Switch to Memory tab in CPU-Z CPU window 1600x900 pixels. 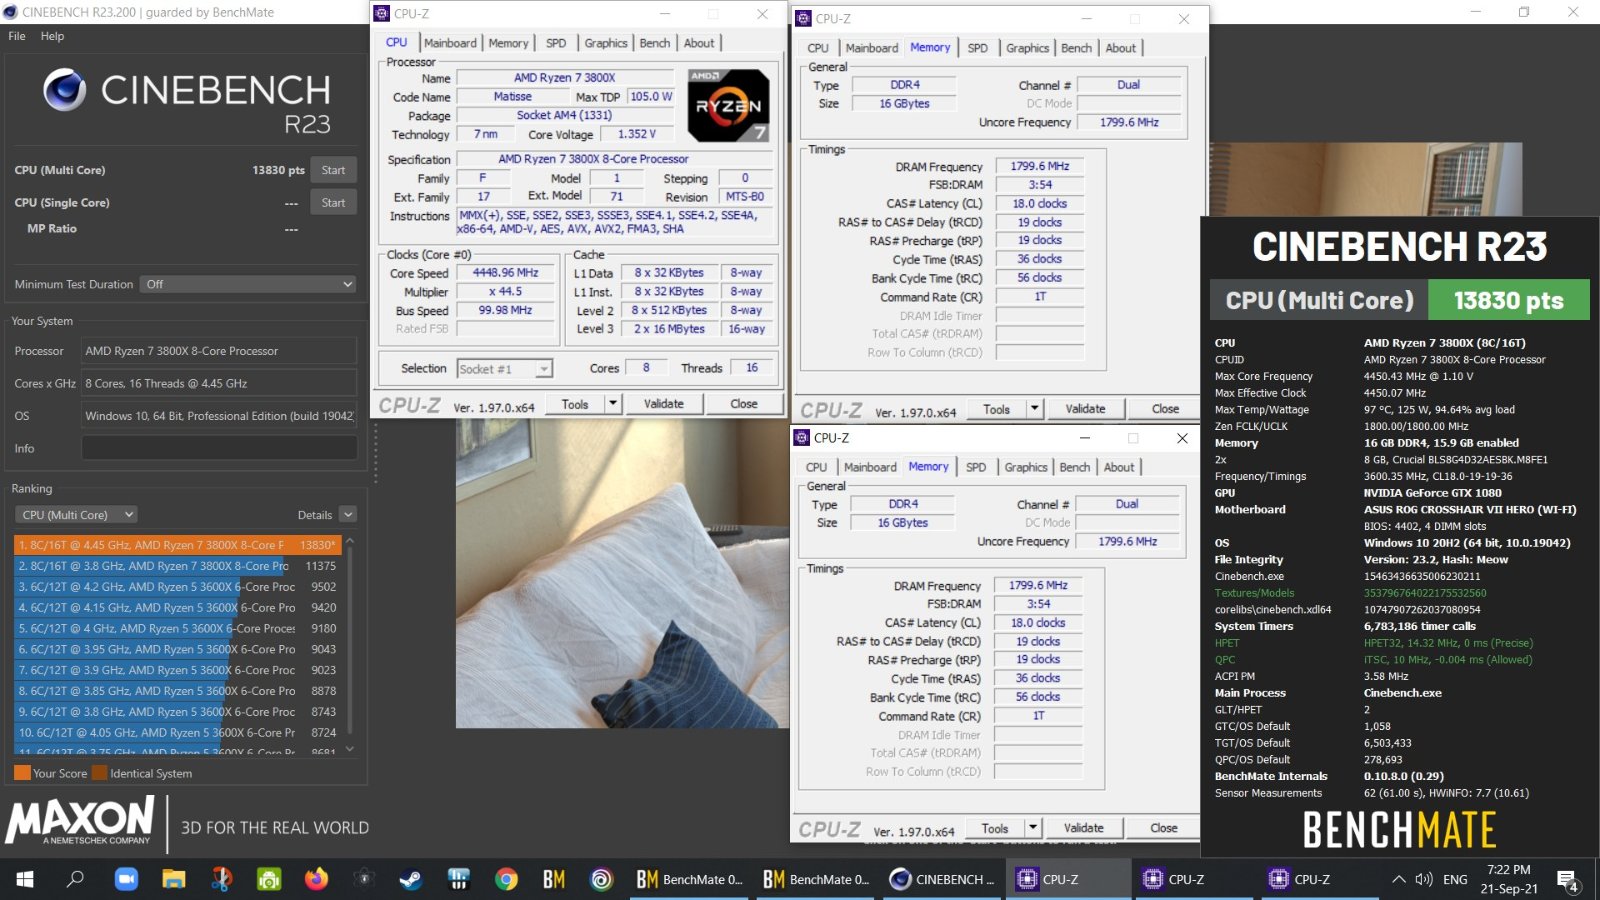tap(508, 43)
